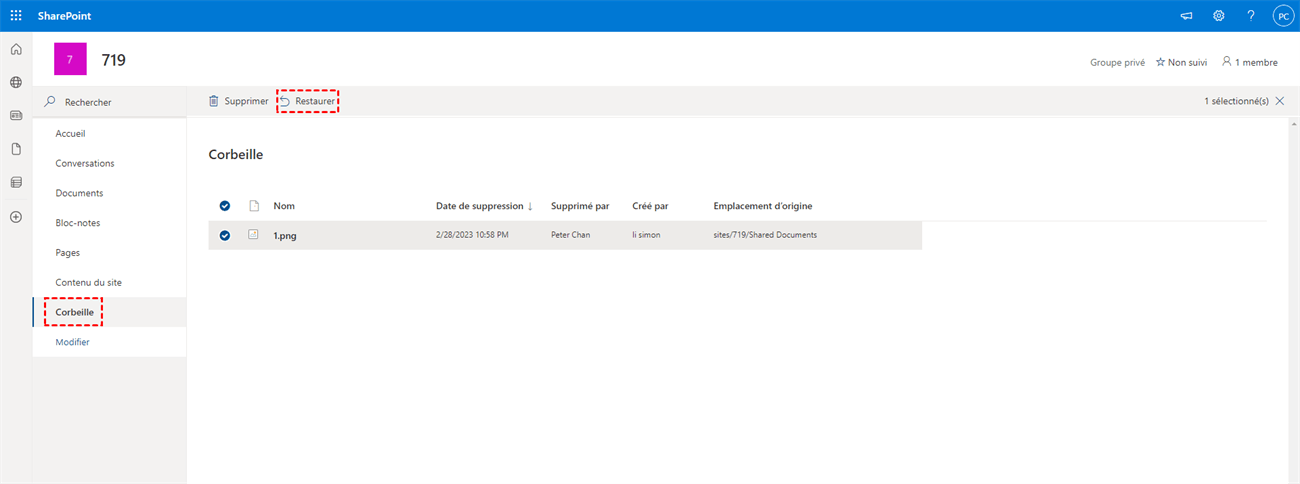1300x484 pixels.
Task: Click the Restaurer button
Action: pos(308,101)
